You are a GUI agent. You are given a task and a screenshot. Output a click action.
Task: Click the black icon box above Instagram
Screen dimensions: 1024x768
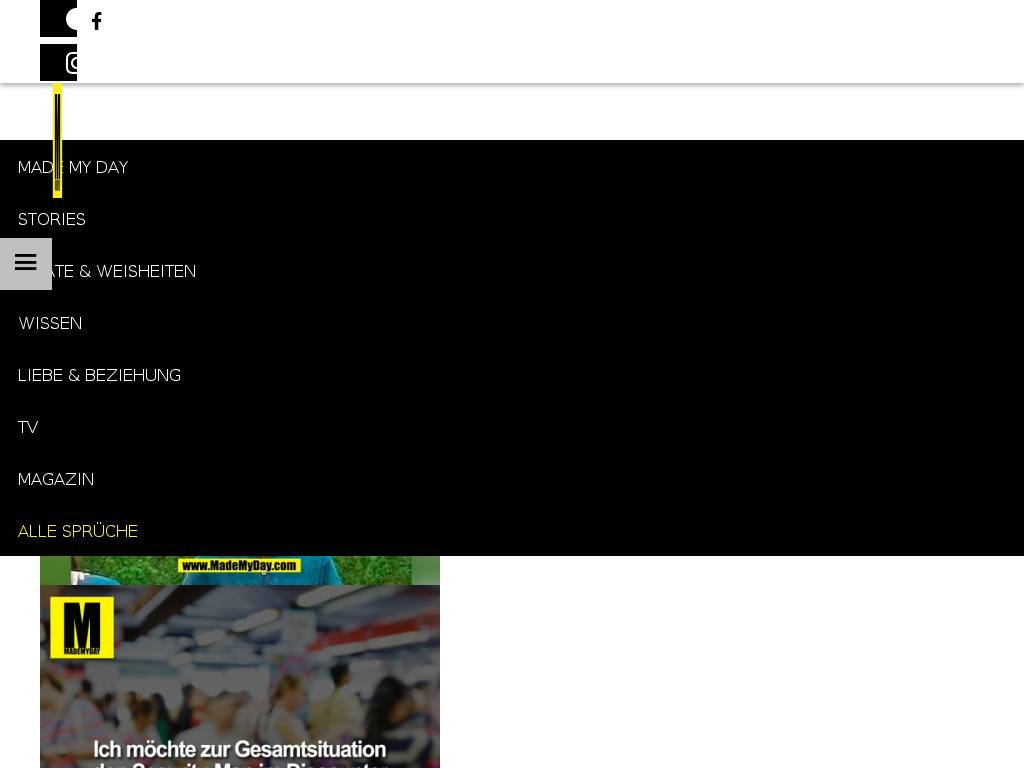coord(58,18)
